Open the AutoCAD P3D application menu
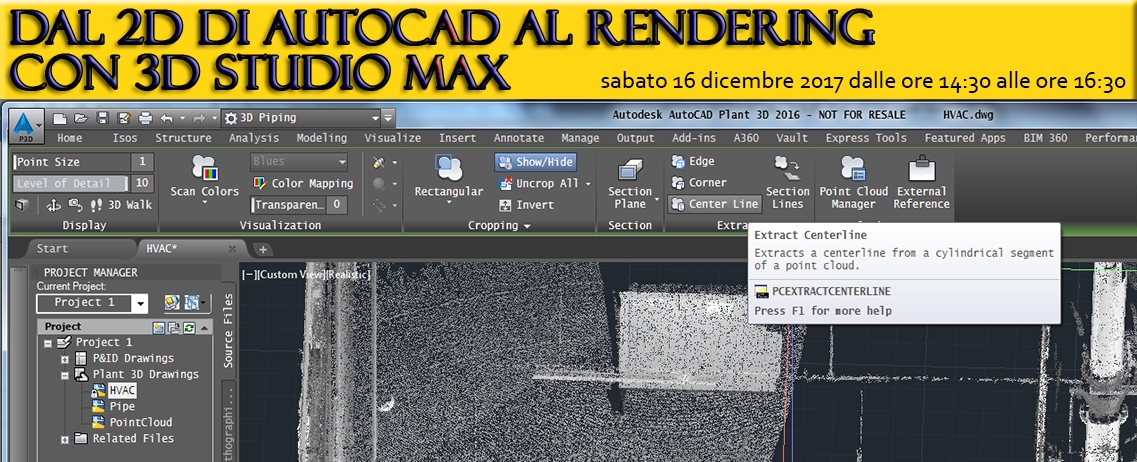 (x=26, y=126)
